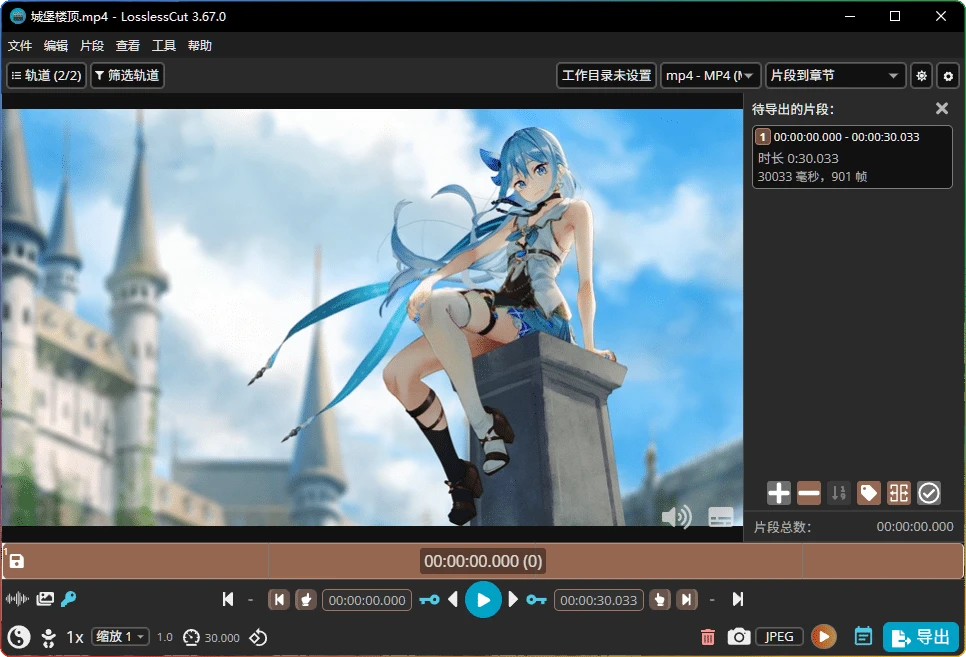Viewport: 966px width, 657px height.
Task: Open the 片段到章节 dropdown
Action: click(835, 75)
